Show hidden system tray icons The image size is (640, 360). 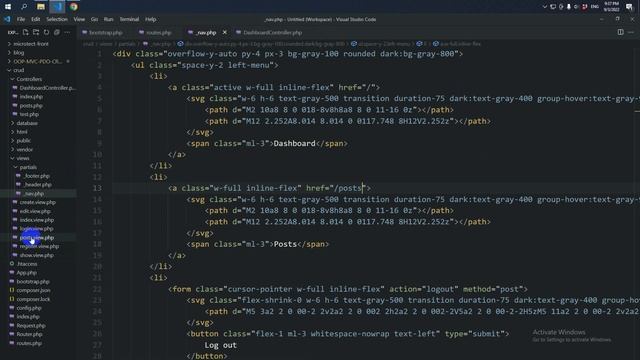[544, 7]
